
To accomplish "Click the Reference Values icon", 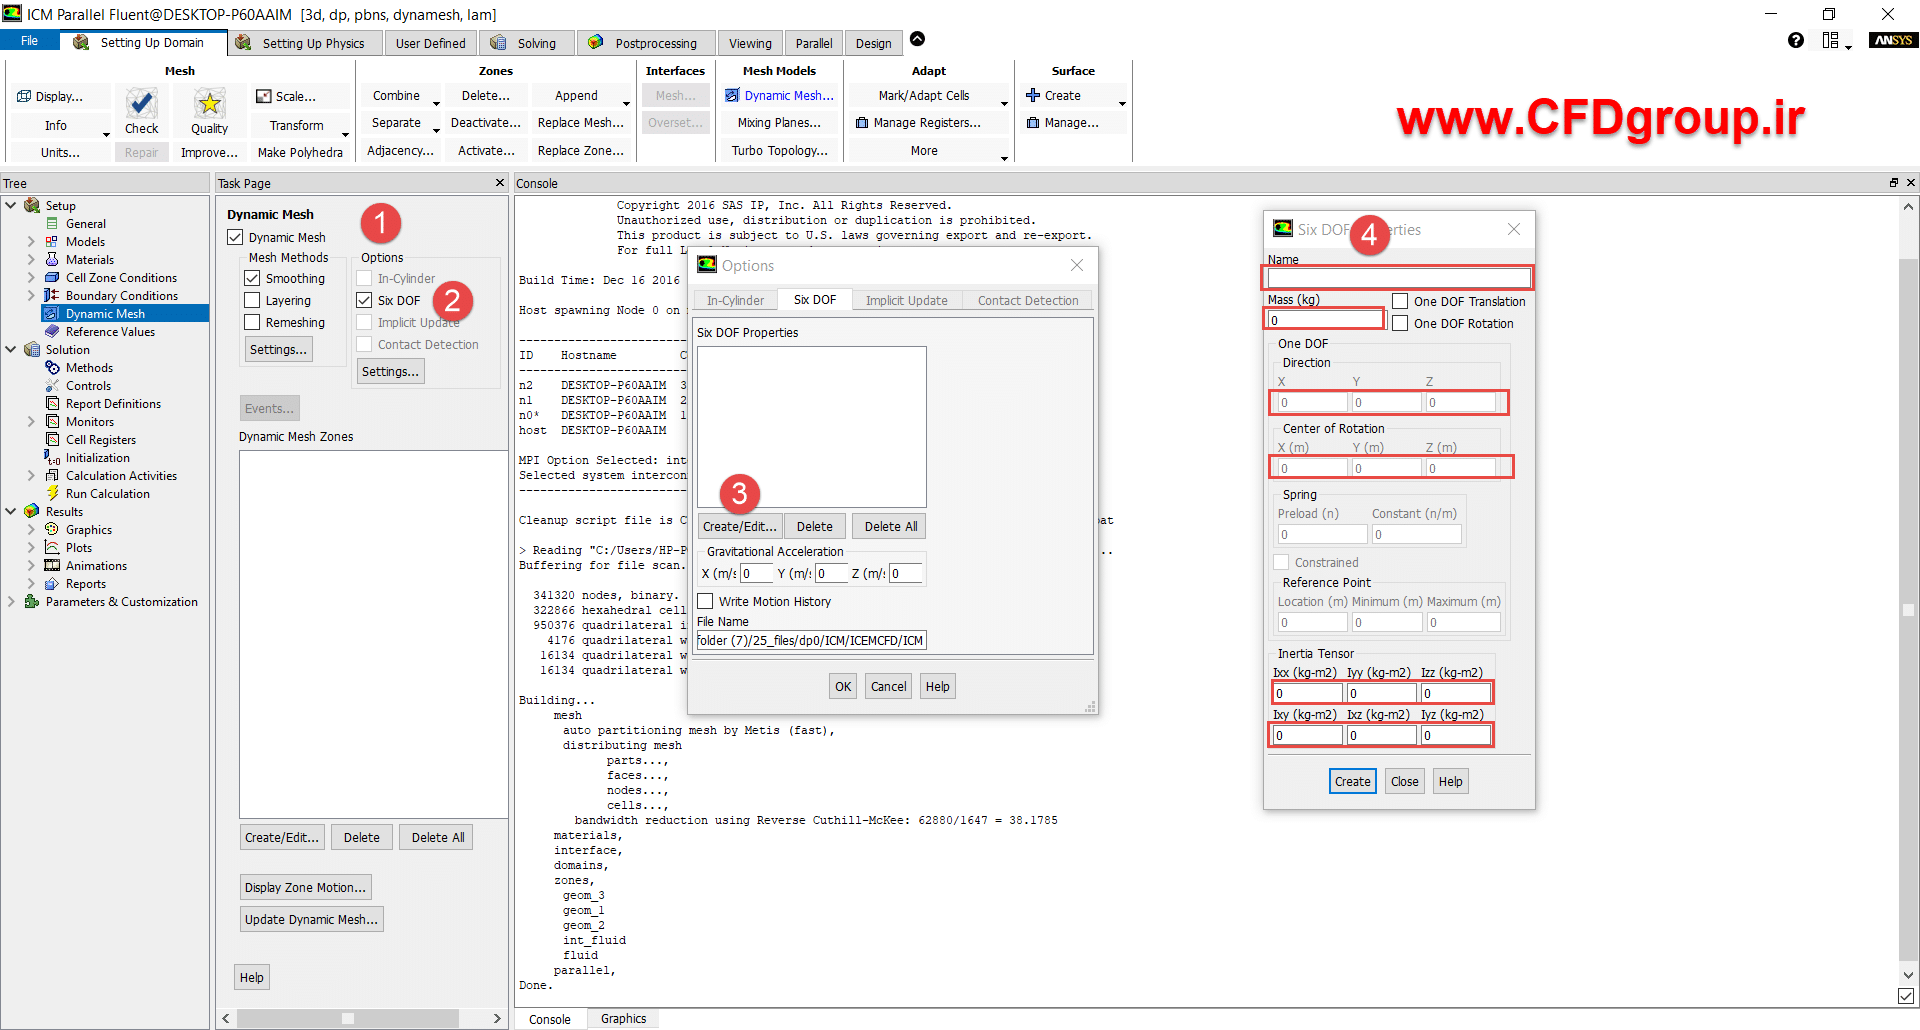I will tap(52, 332).
